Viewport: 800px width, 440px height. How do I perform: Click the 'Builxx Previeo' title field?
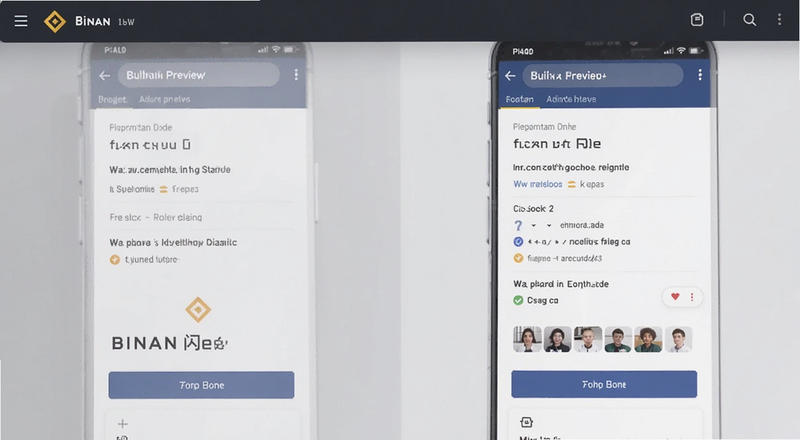(603, 76)
